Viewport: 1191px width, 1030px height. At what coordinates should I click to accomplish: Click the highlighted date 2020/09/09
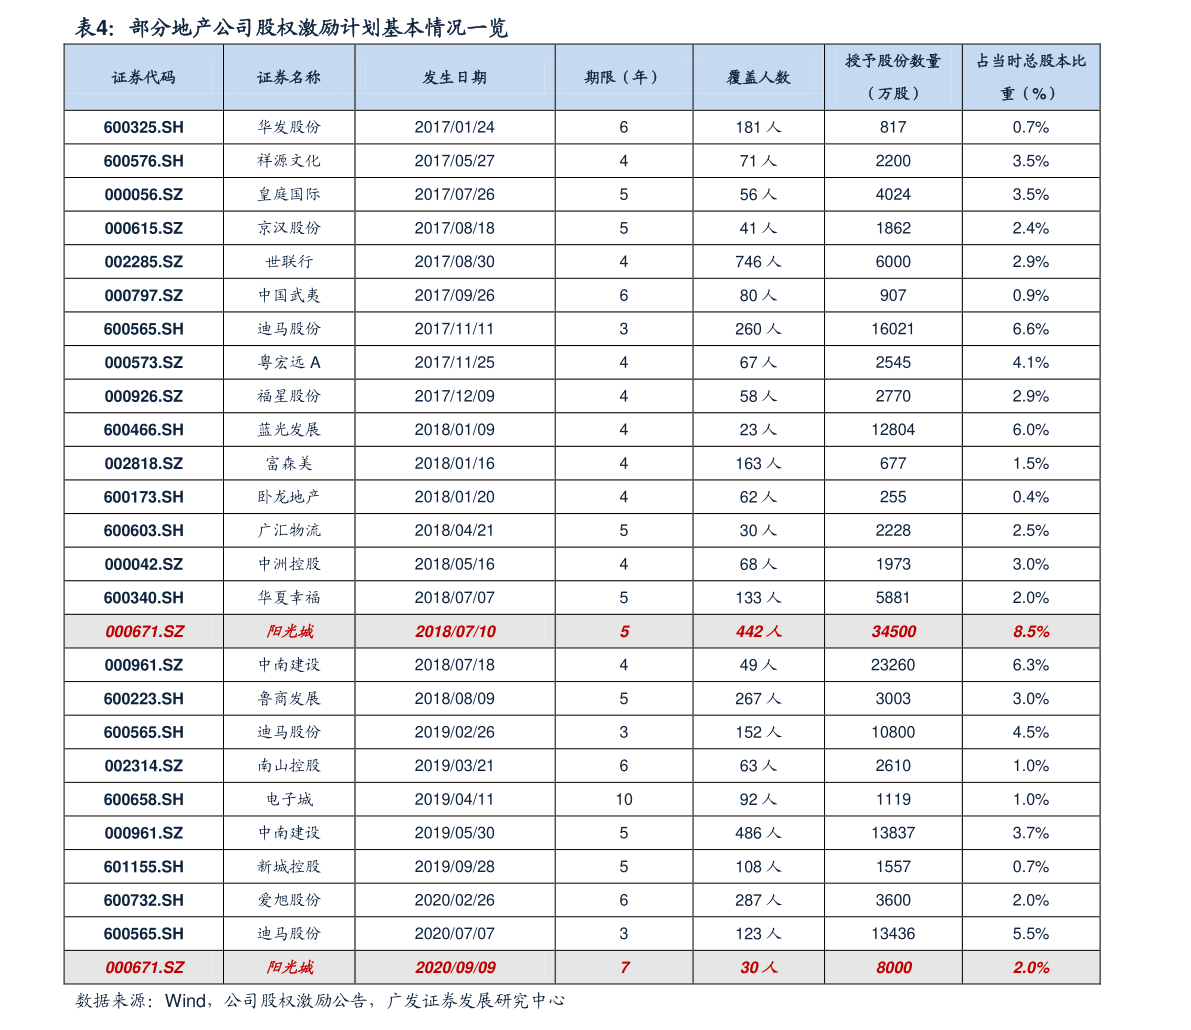pyautogui.click(x=455, y=968)
